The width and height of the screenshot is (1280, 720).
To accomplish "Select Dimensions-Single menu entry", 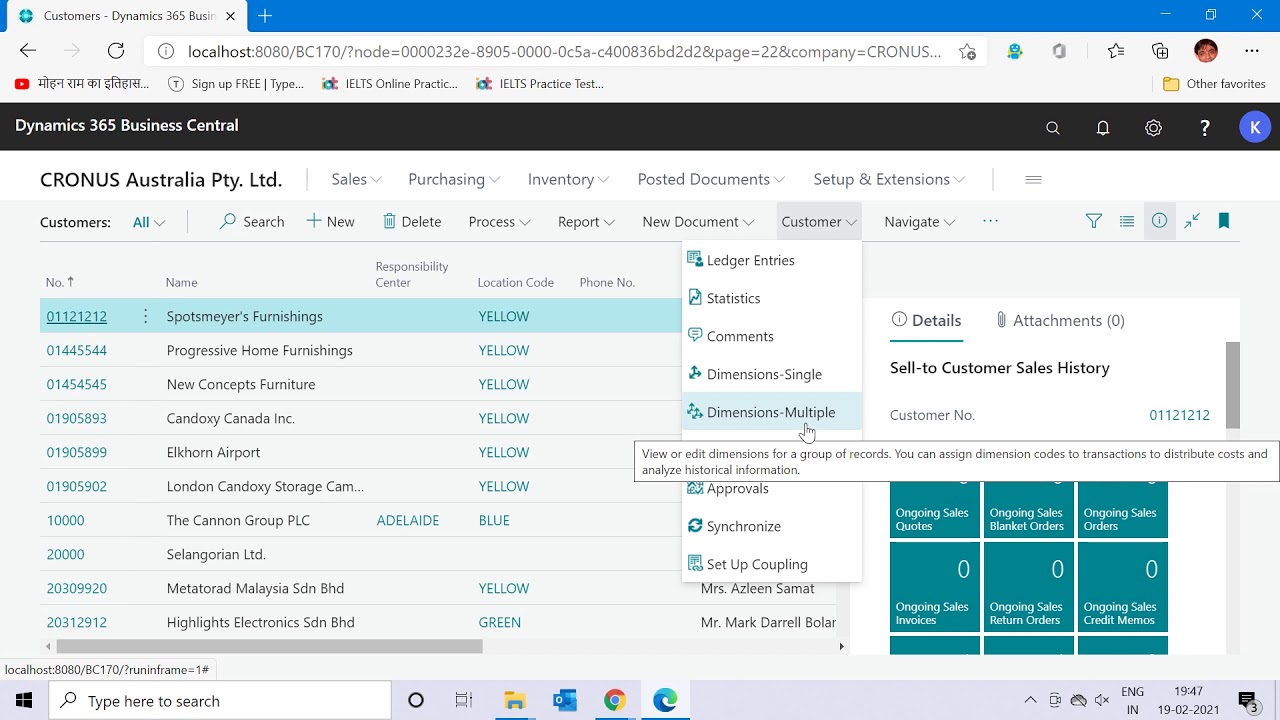I will (x=771, y=374).
